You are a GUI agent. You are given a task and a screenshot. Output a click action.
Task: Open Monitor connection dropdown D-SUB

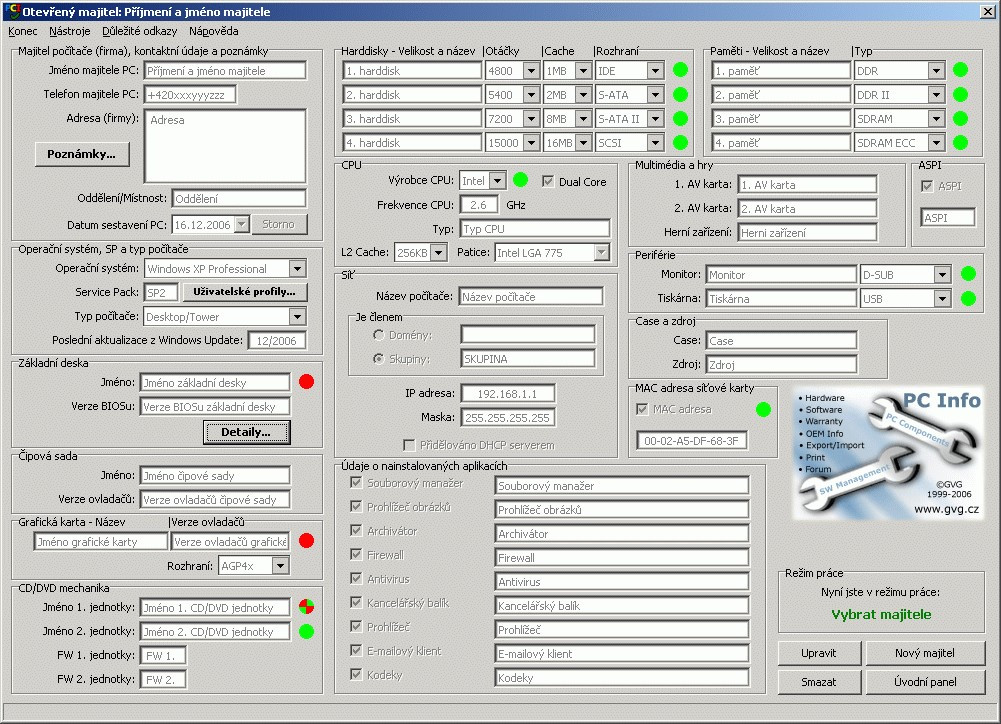(942, 275)
